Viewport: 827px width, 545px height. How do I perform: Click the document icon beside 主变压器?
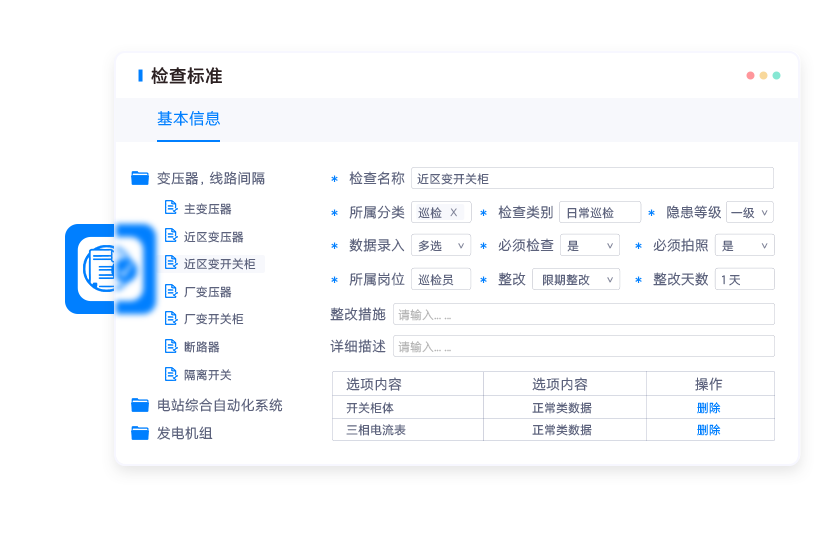170,208
